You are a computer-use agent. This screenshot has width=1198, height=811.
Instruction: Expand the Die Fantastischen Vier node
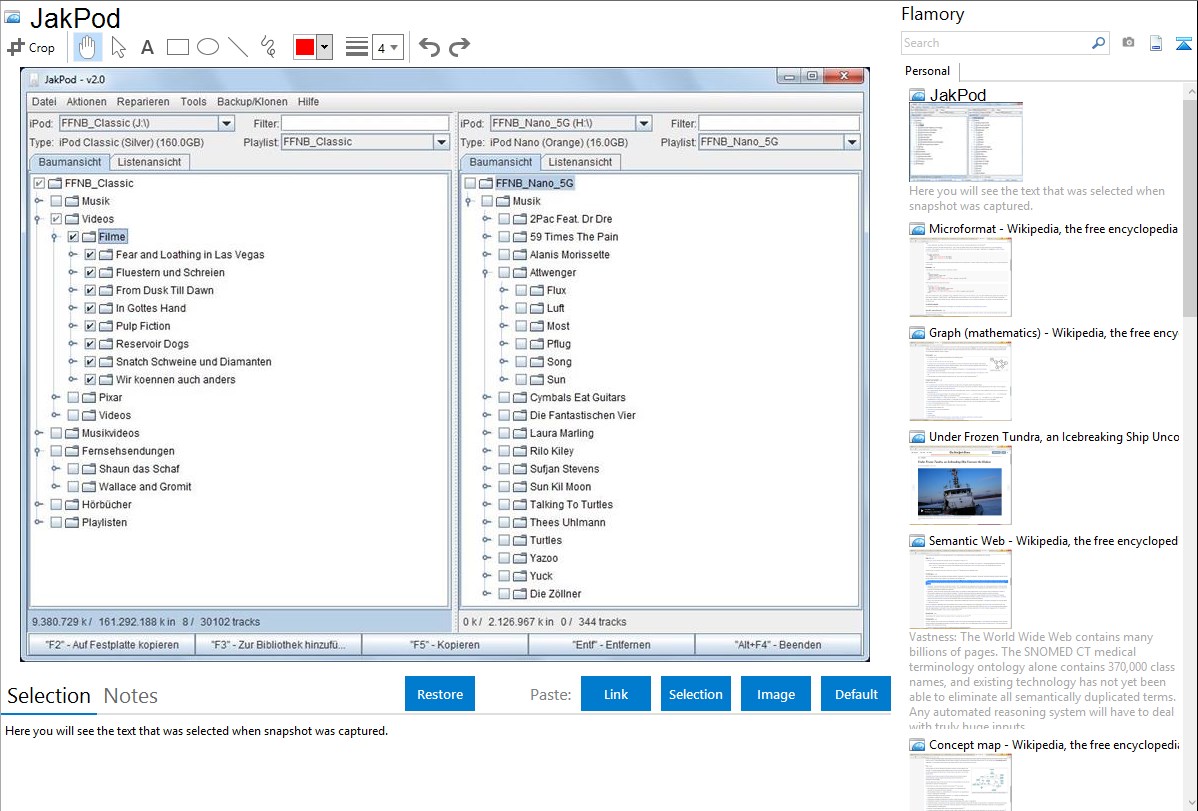click(486, 416)
